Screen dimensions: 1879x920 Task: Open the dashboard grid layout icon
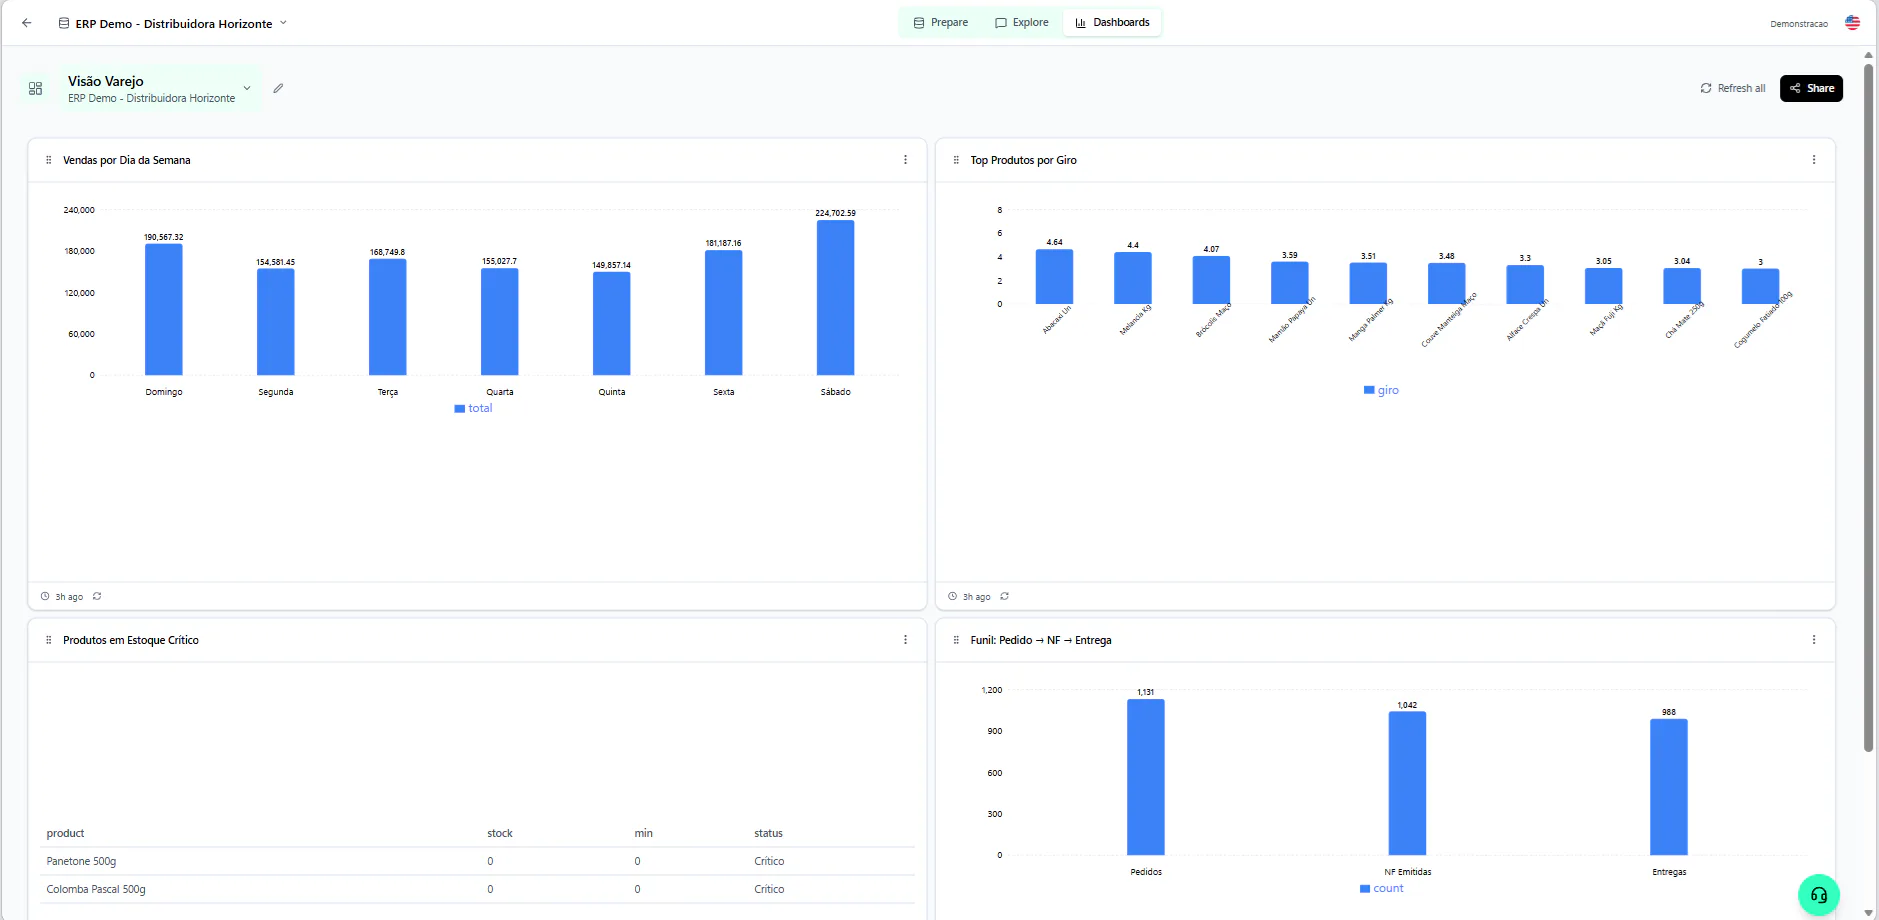35,89
